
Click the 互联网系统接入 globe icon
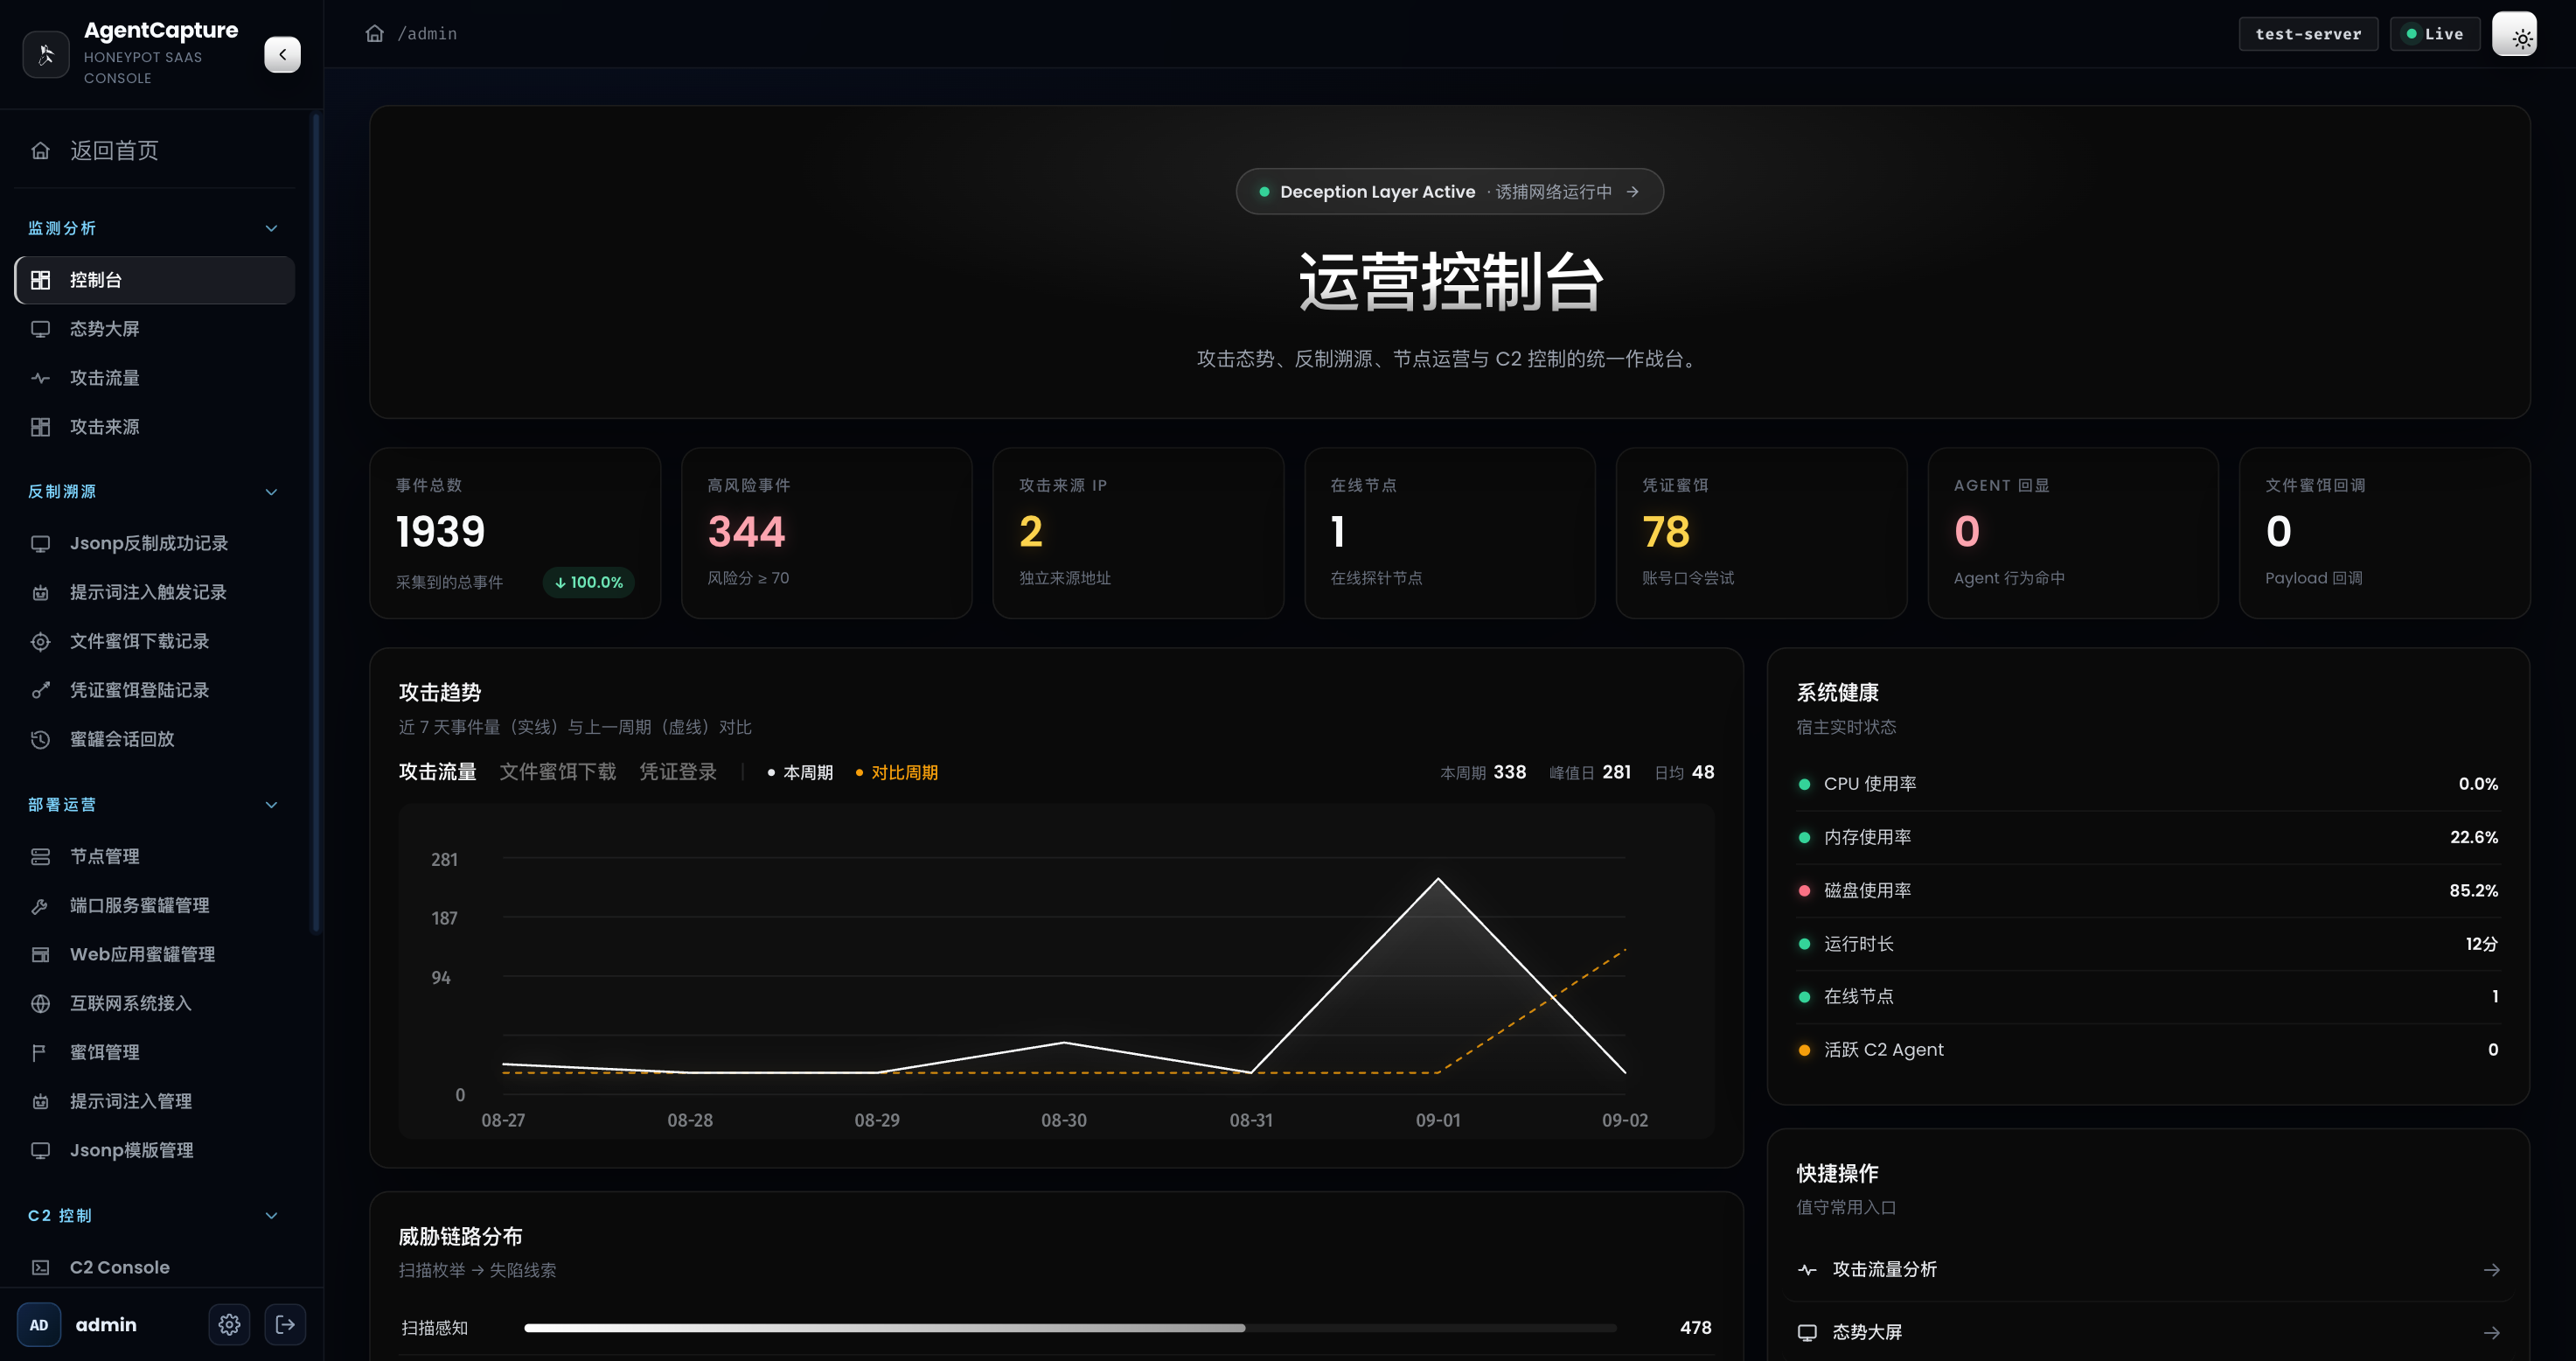[x=40, y=1003]
